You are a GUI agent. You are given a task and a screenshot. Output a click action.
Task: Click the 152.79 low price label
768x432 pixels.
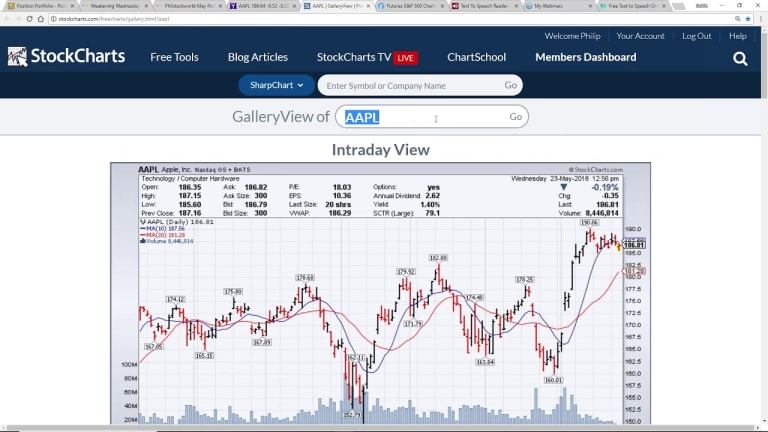tap(352, 415)
